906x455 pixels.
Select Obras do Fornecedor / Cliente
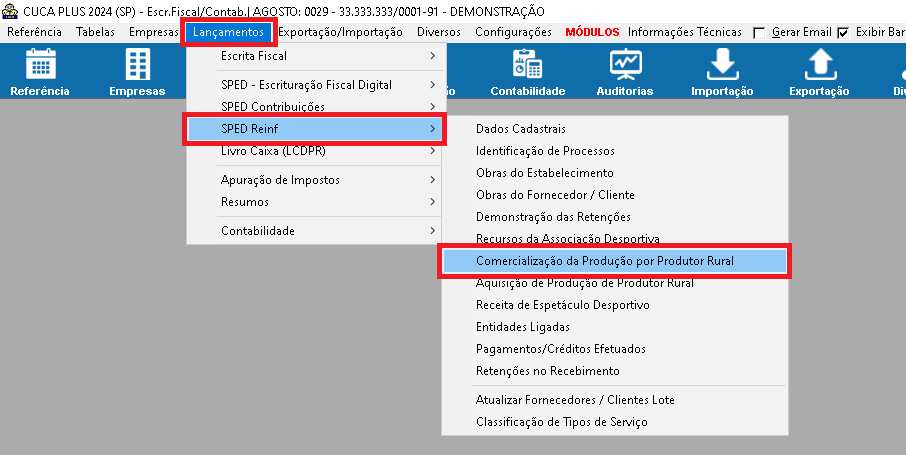point(614,195)
